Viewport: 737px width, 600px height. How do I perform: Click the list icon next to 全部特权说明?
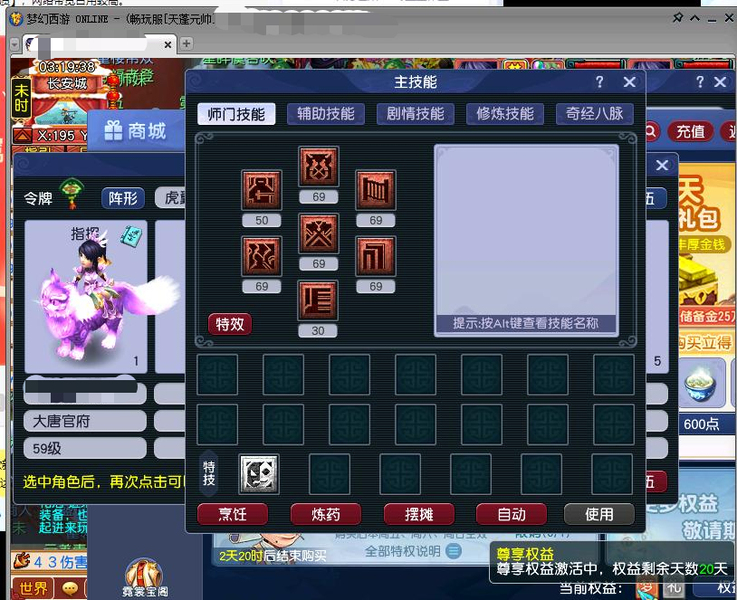click(454, 551)
